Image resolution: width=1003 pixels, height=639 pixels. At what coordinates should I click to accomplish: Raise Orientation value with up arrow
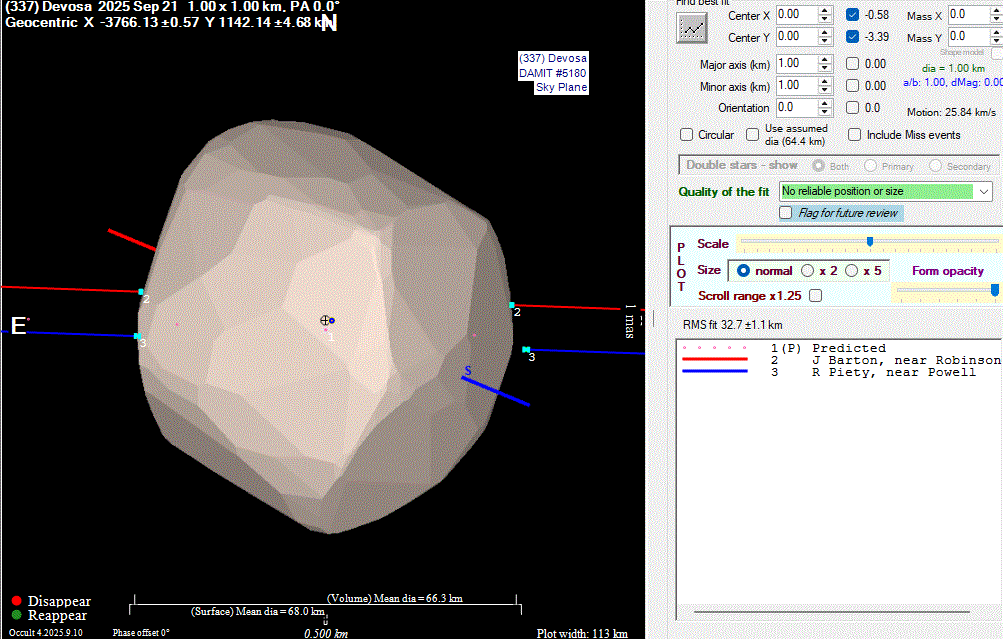(824, 103)
